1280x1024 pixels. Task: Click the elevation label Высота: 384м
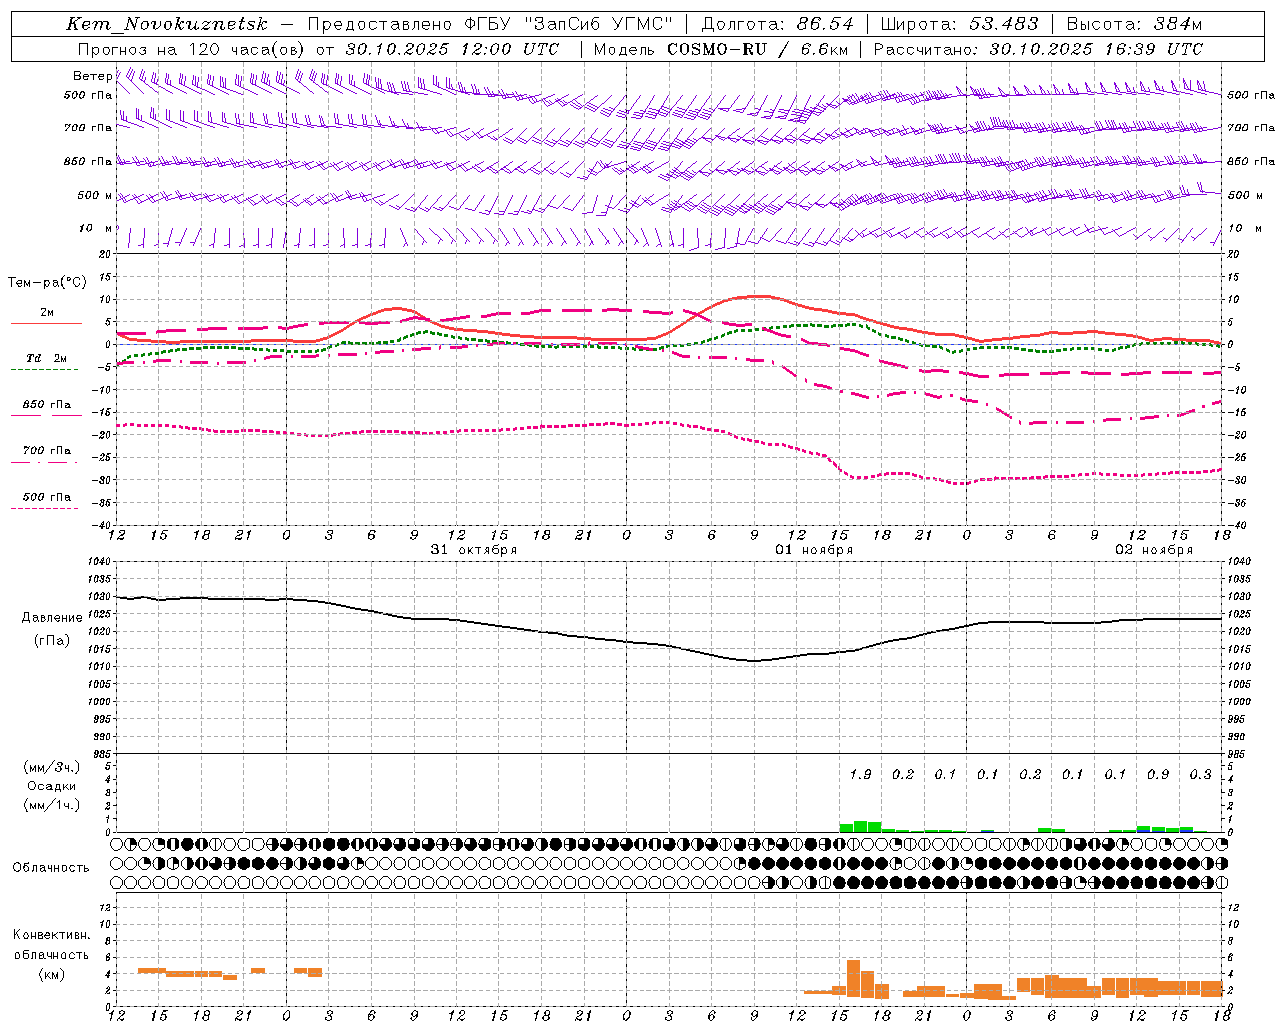[x=1134, y=24]
